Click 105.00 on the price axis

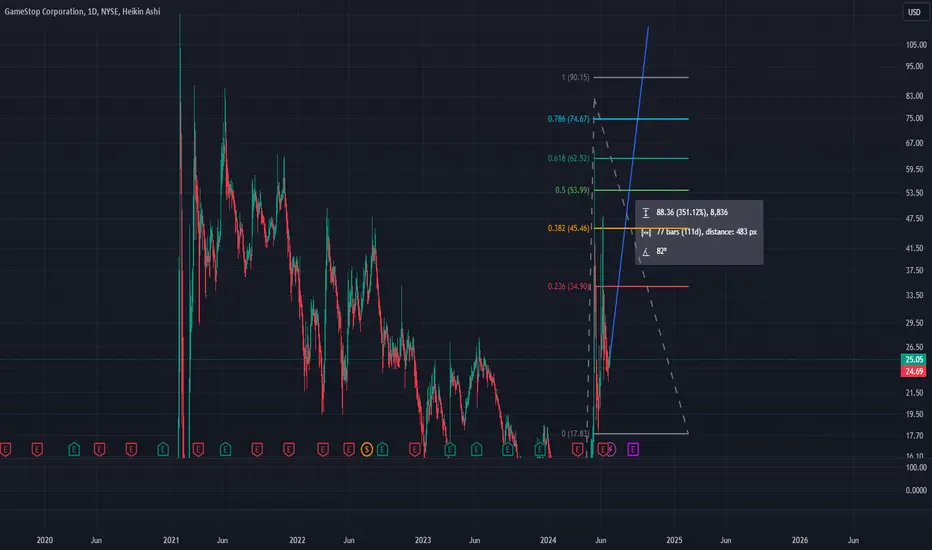click(916, 45)
